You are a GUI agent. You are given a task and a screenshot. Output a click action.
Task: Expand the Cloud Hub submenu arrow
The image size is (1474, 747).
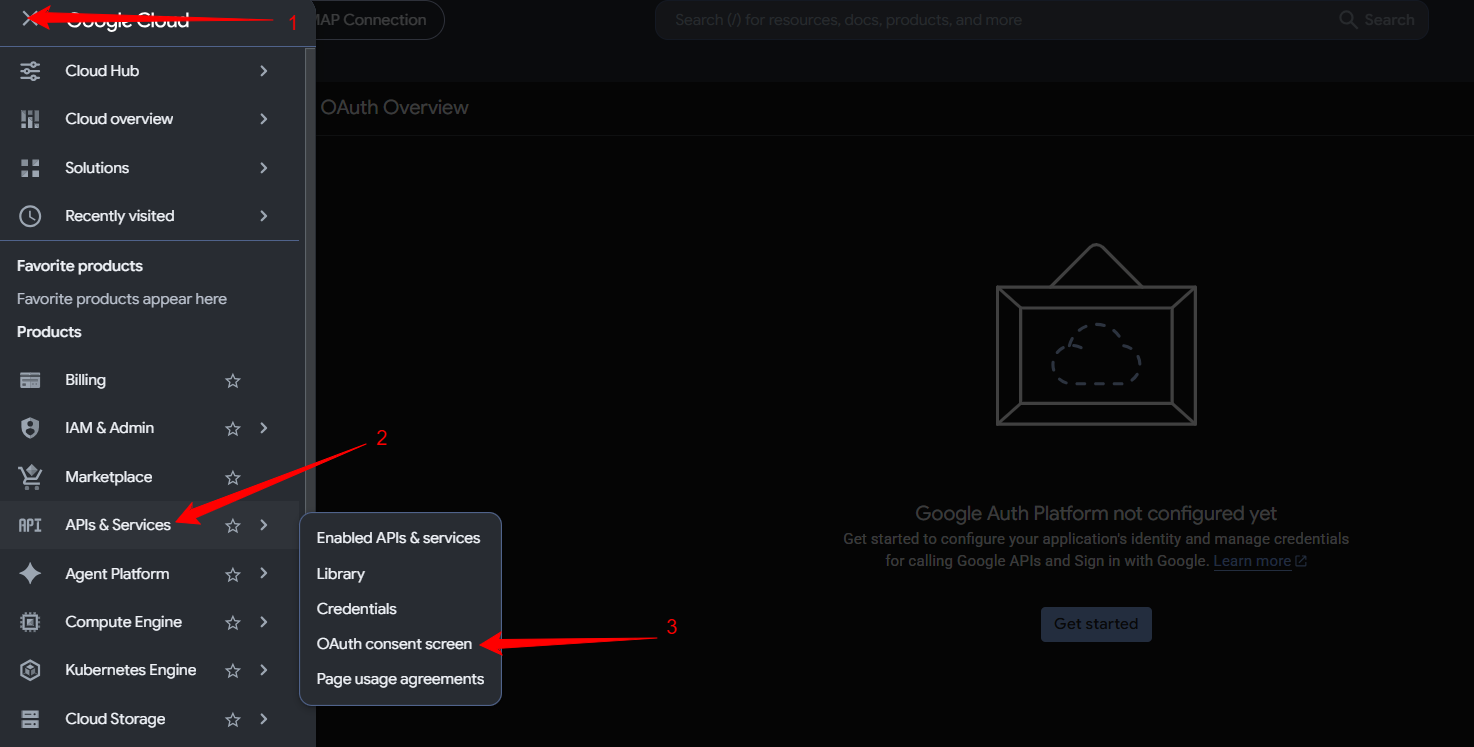[x=264, y=71]
